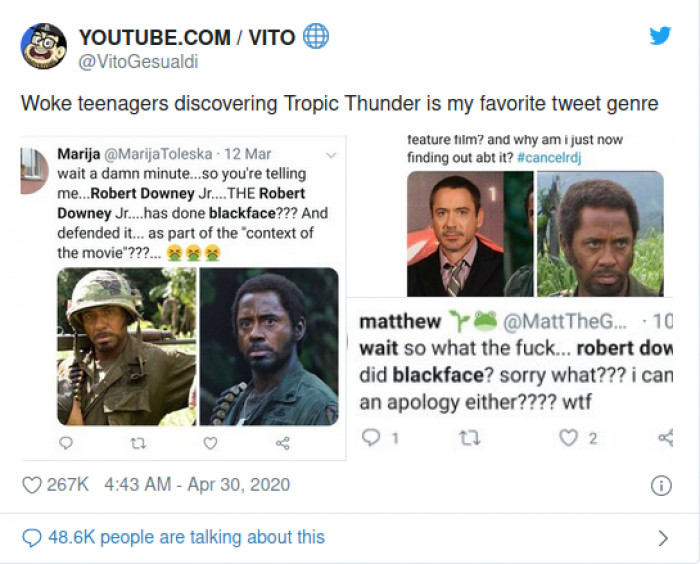The image size is (700, 564).
Task: Click the retweet icon under matthew's tweet
Action: (x=470, y=438)
